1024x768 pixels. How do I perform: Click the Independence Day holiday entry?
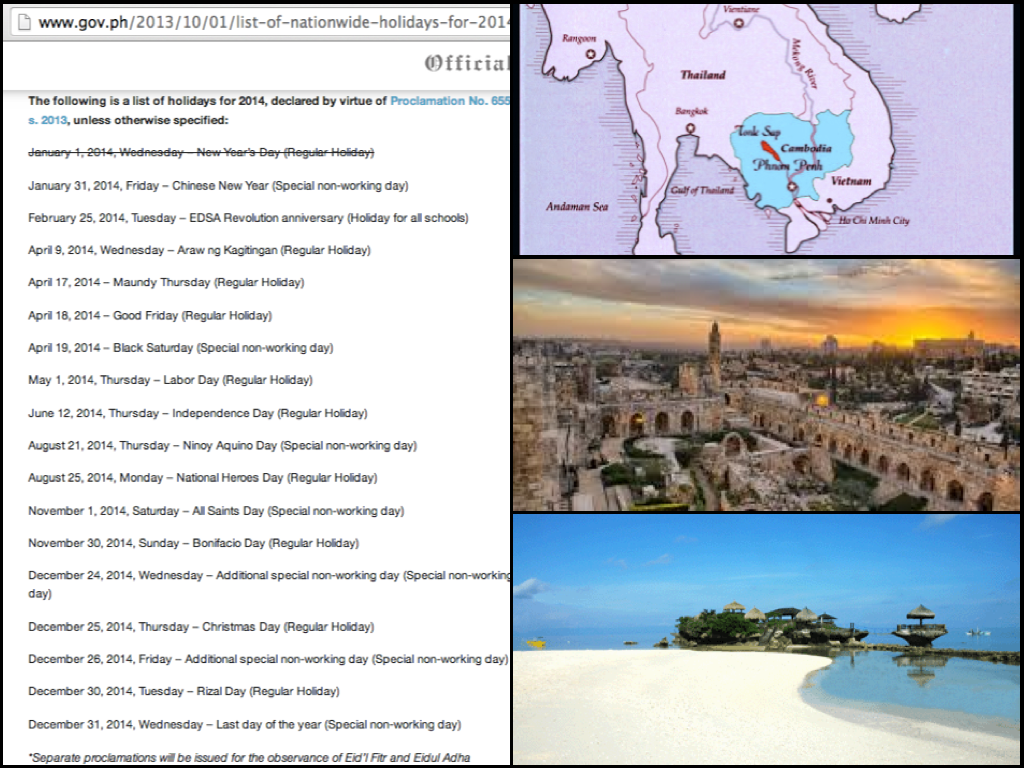(197, 413)
